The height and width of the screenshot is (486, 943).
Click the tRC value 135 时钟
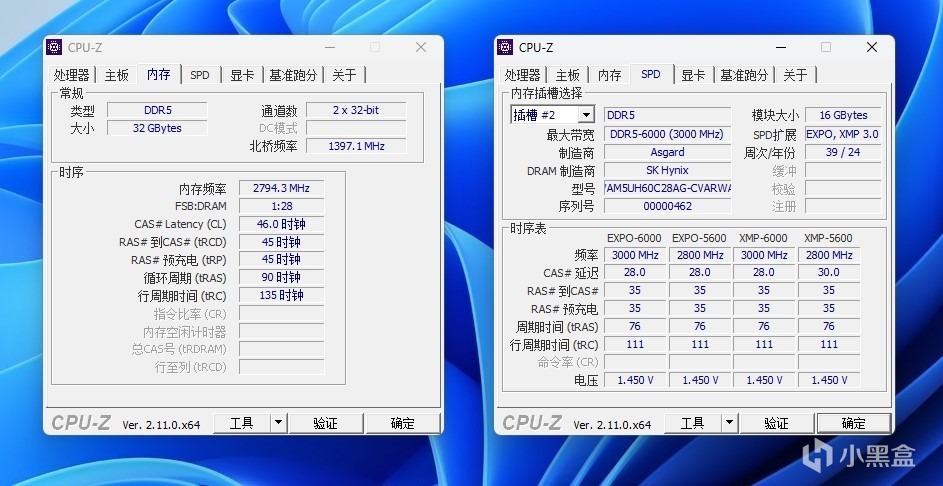coord(281,295)
